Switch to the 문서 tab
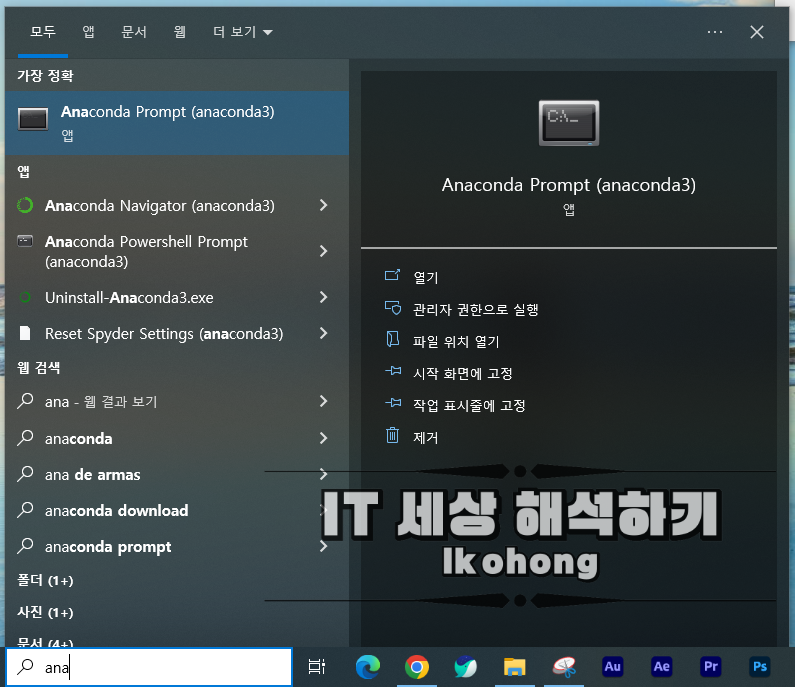This screenshot has height=687, width=795. 134,32
